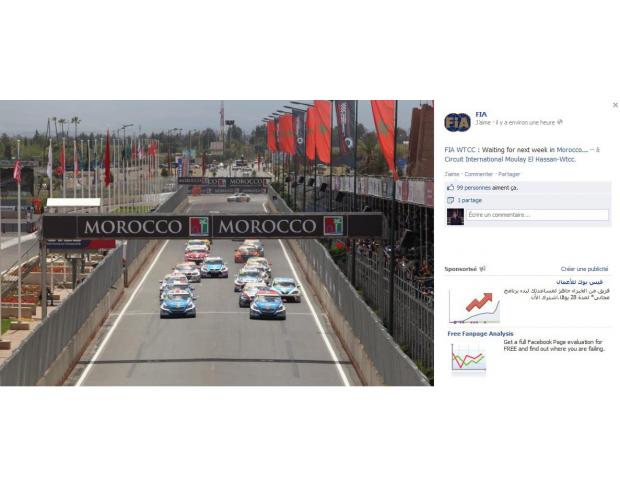Image resolution: width=620 pixels, height=490 pixels.
Task: Click the globe icon next to Sponsorisé
Action: click(482, 269)
